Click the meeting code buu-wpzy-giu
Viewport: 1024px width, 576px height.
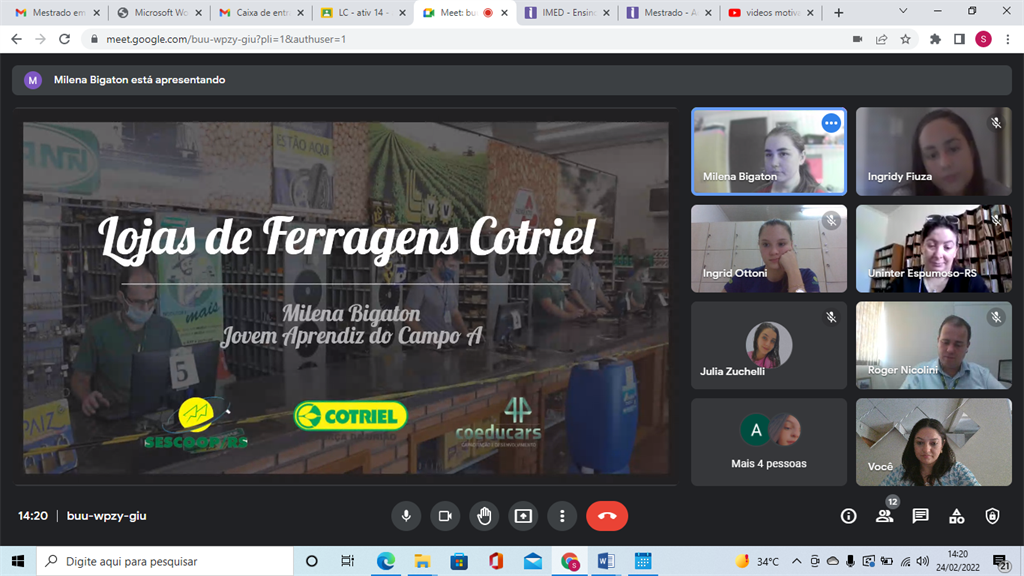click(x=106, y=516)
